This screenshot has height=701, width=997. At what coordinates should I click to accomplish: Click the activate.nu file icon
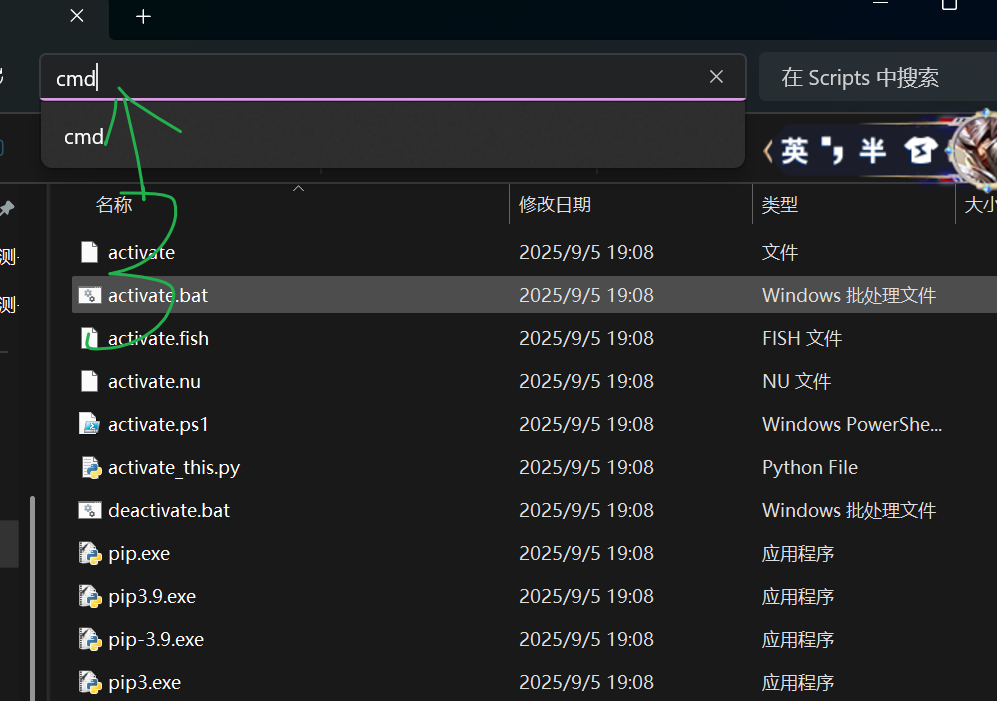[90, 381]
